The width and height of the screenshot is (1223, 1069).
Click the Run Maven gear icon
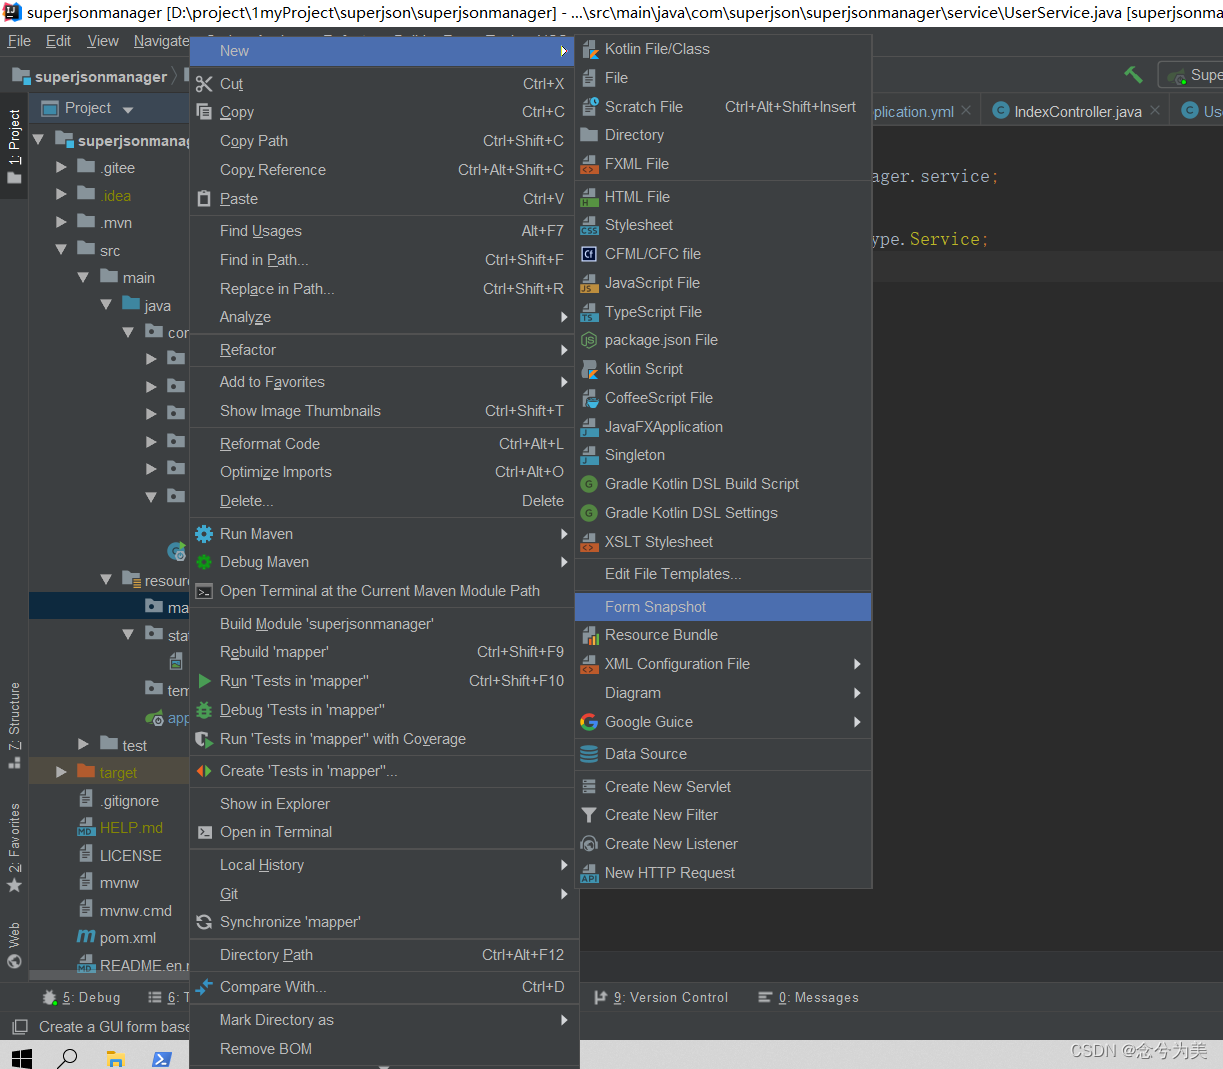click(x=204, y=534)
